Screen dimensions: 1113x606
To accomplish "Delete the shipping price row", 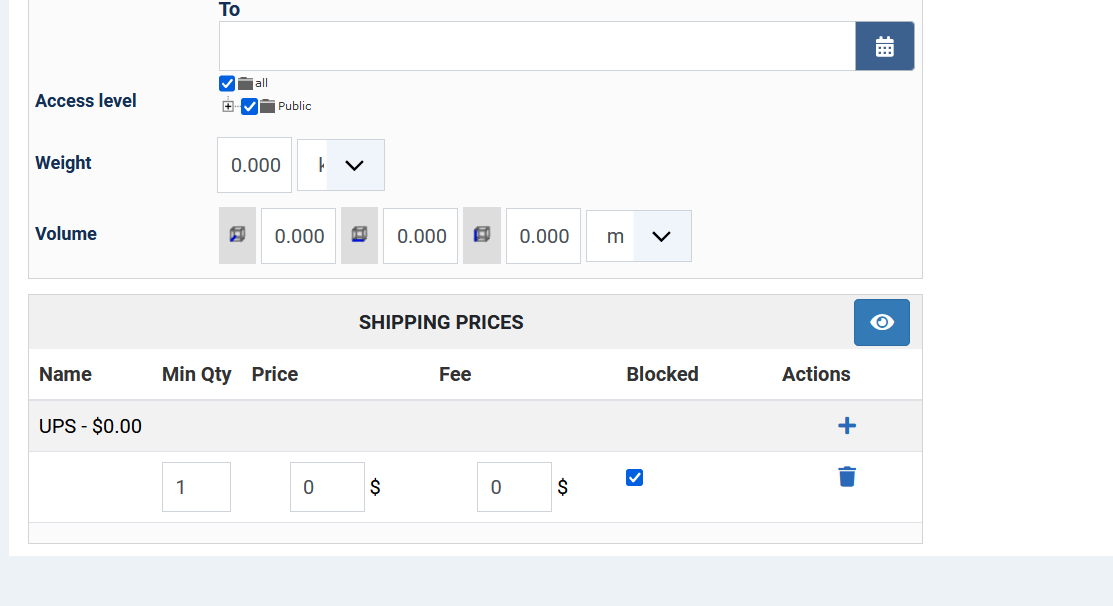I will [846, 477].
